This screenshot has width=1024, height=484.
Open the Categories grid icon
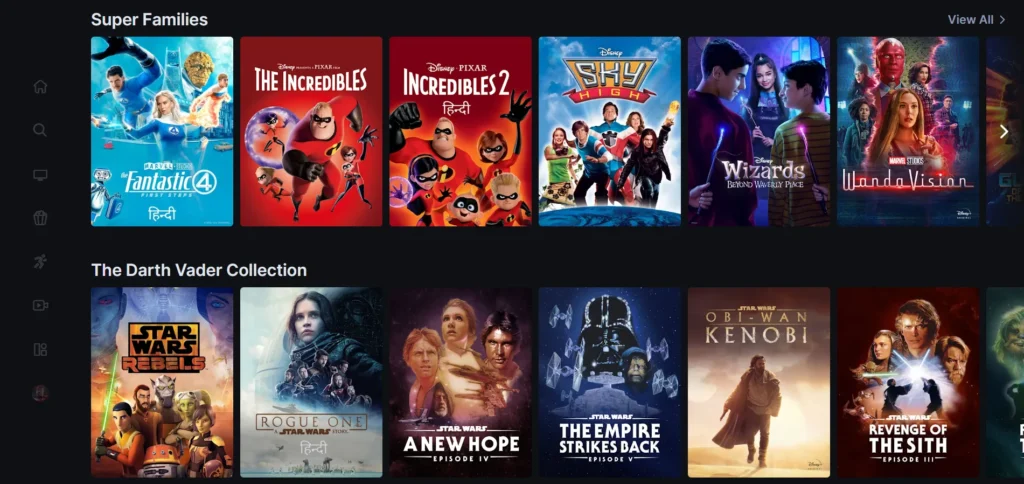[40, 349]
